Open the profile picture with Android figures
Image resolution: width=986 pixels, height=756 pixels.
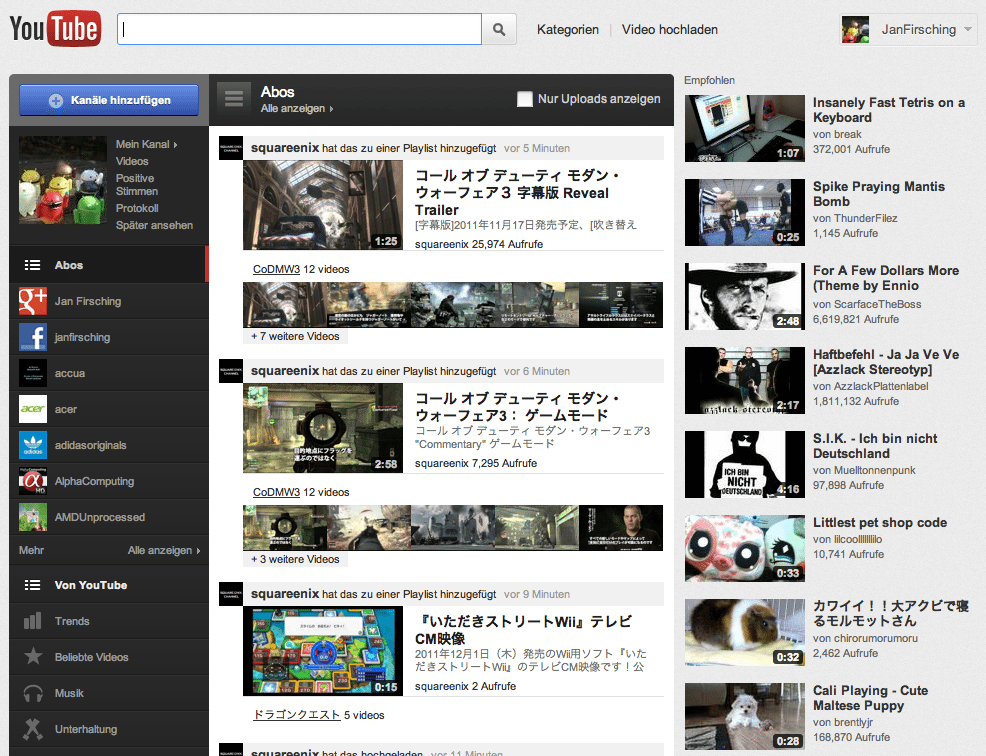[x=63, y=181]
